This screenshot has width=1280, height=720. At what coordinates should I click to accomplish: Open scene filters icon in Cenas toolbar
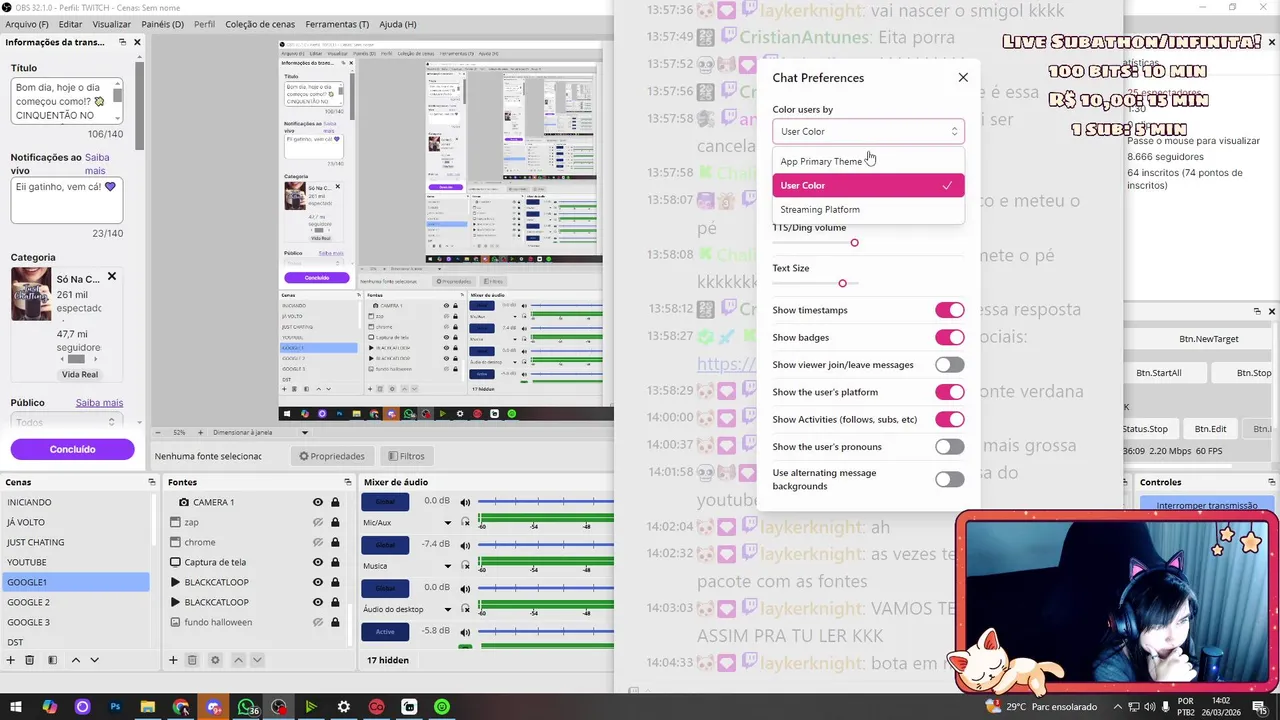[x=52, y=660]
